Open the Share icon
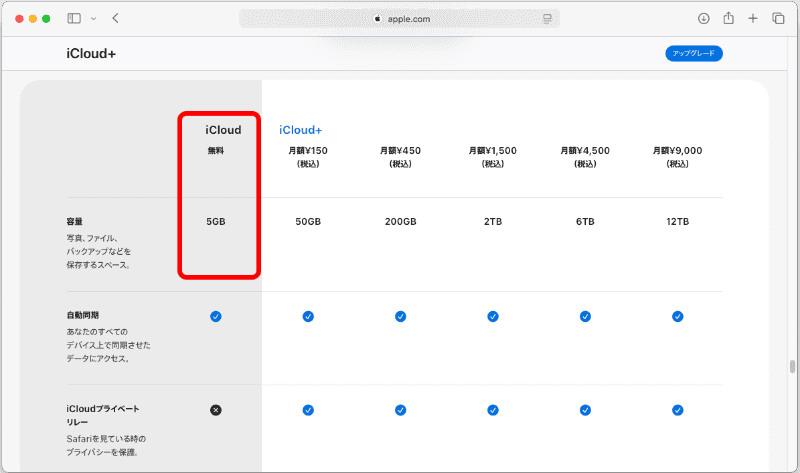The width and height of the screenshot is (800, 473). pos(729,18)
